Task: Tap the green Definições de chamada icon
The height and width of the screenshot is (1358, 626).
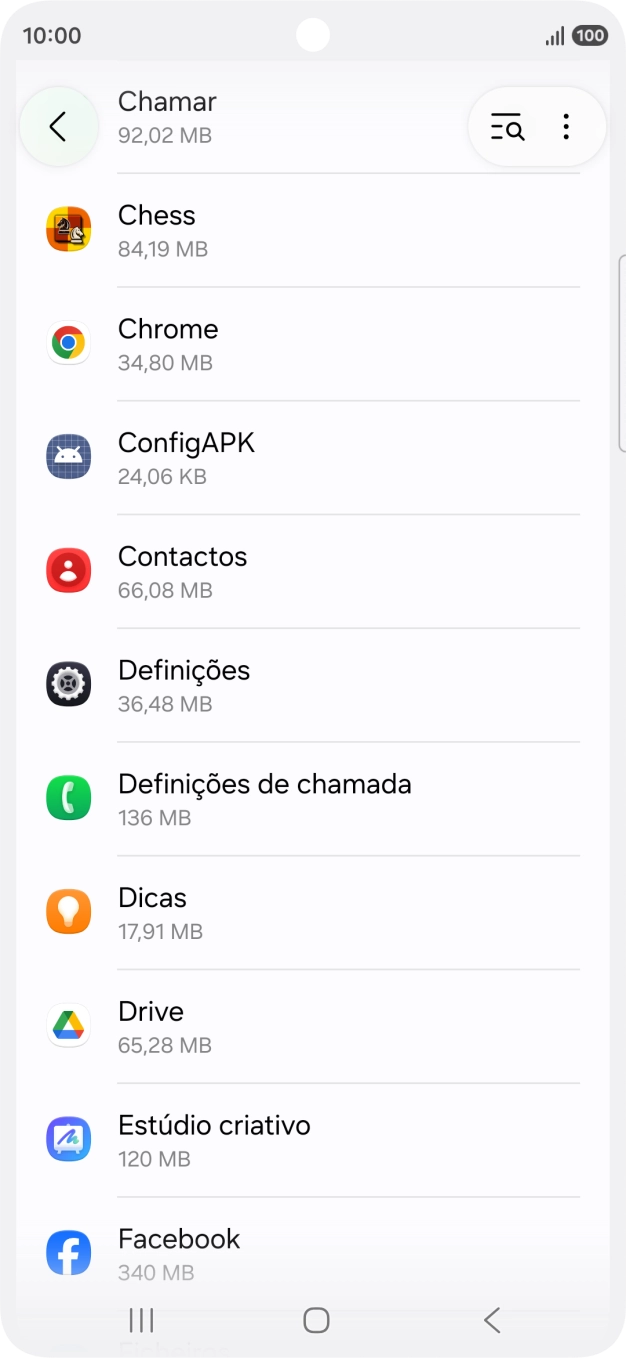Action: pos(68,797)
